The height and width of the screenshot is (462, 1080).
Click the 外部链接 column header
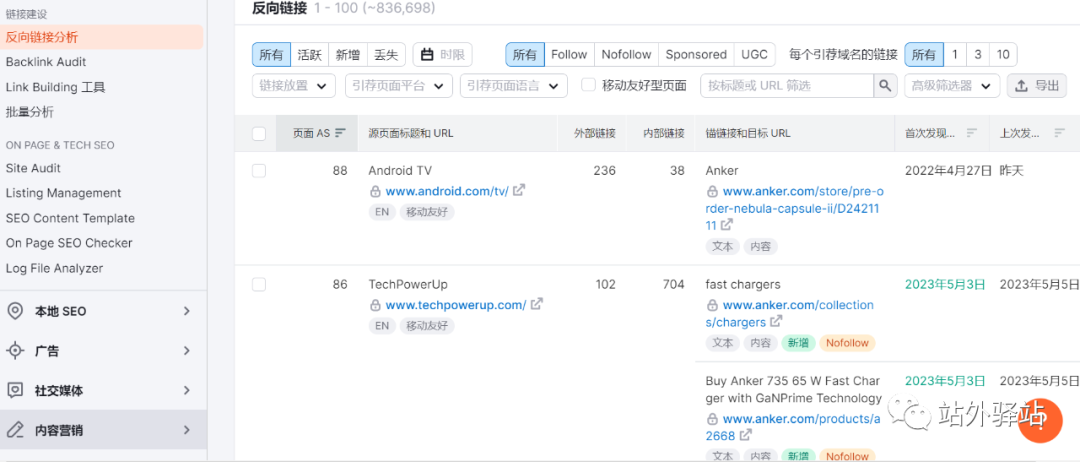(x=596, y=134)
